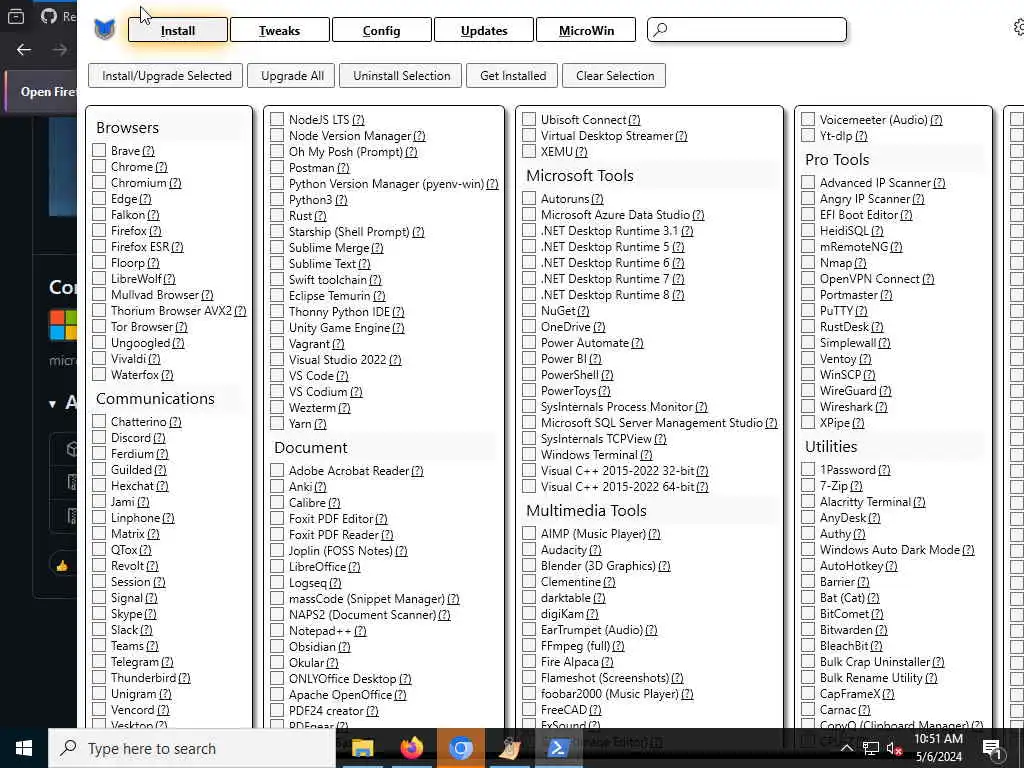Enable VS Code checkbox
The image size is (1024, 768).
point(277,376)
